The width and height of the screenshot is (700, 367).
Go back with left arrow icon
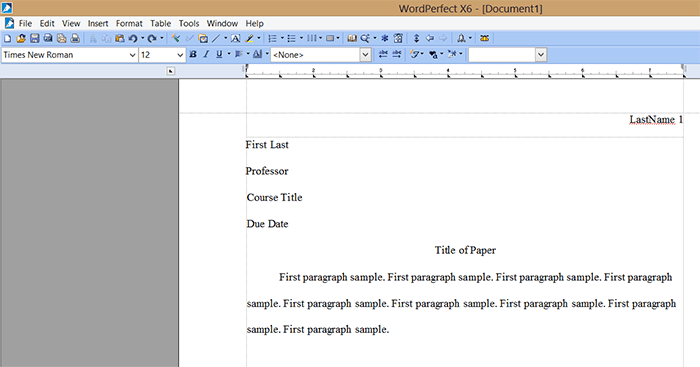pyautogui.click(x=429, y=38)
